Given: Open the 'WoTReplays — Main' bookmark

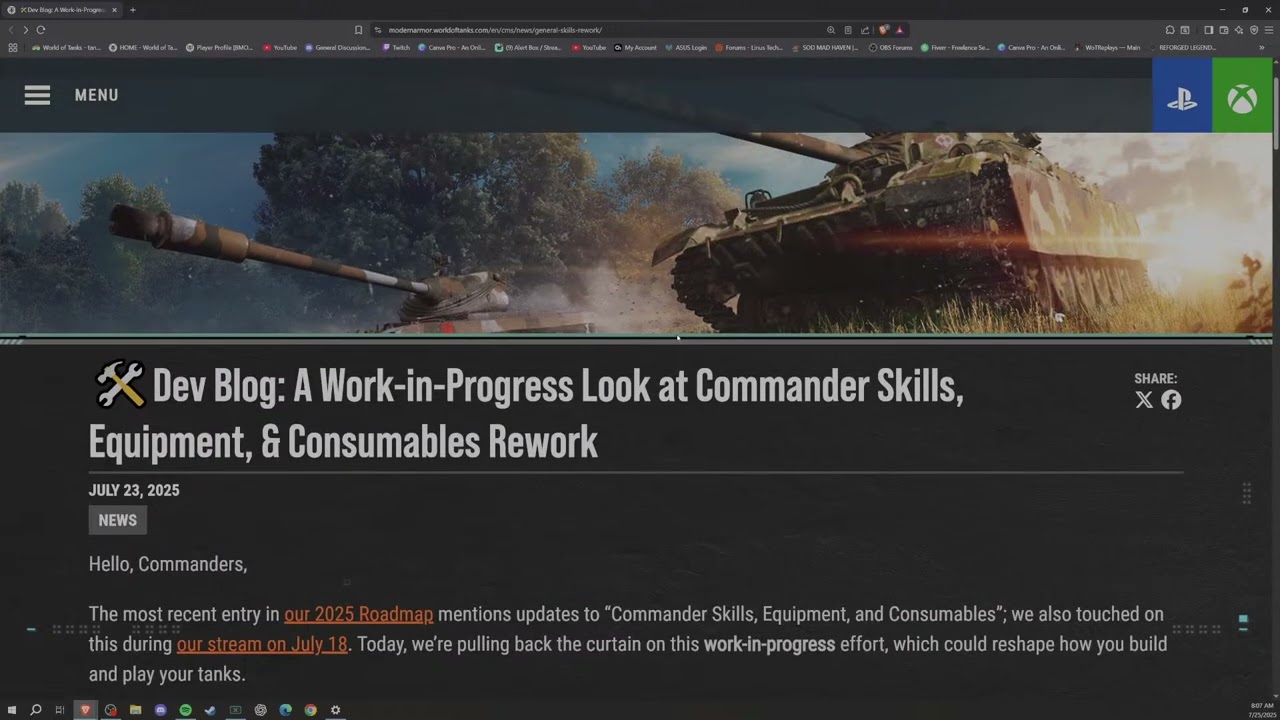Looking at the screenshot, I should 1107,47.
